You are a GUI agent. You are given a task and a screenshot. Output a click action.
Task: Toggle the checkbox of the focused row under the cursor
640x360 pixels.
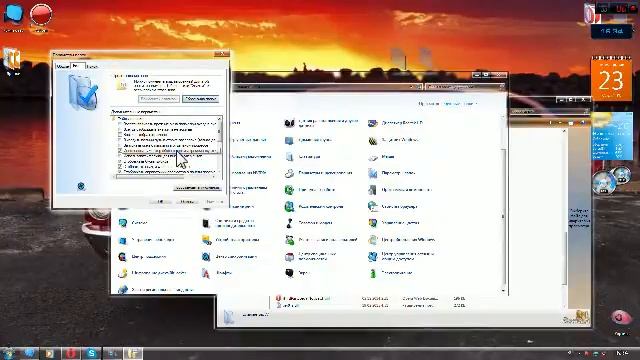(120, 151)
